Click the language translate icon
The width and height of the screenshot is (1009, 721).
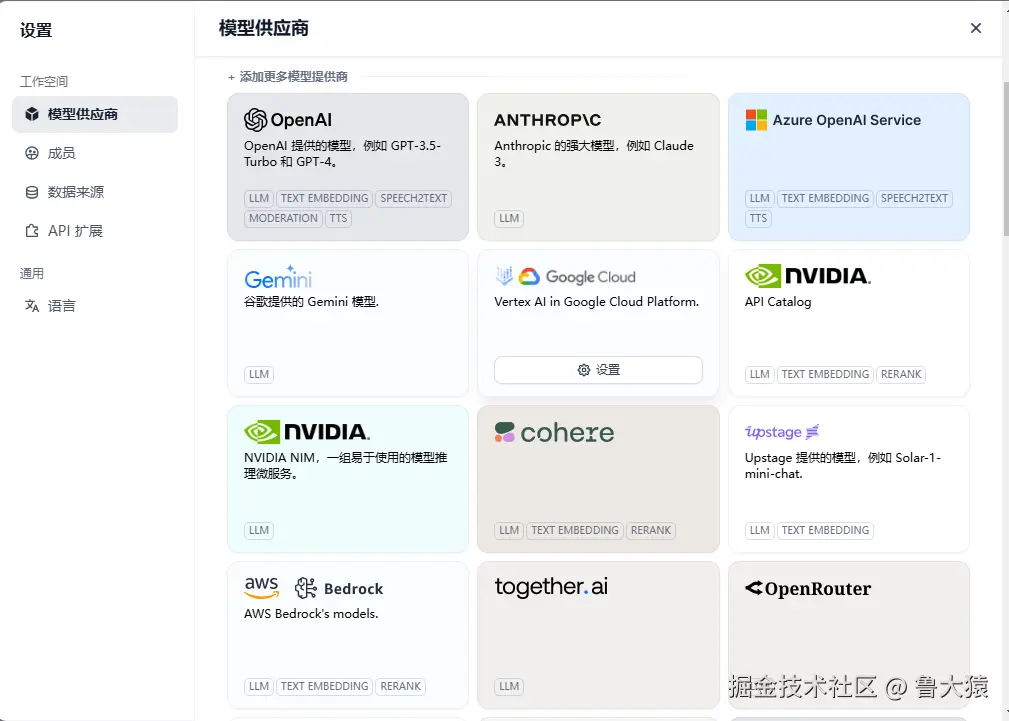click(32, 306)
